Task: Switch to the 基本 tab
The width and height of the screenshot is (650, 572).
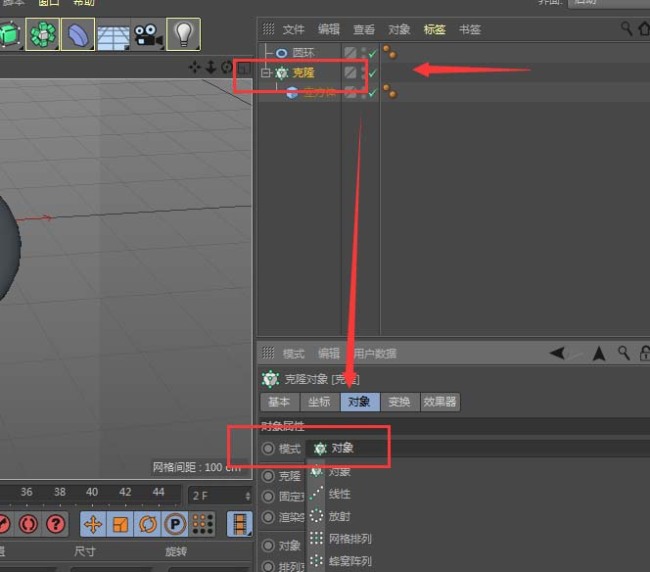Action: pos(279,402)
